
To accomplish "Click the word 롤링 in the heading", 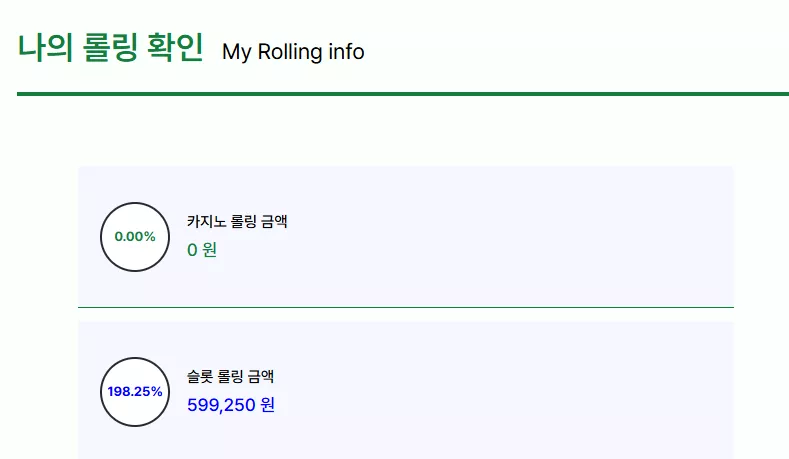I will [x=110, y=48].
